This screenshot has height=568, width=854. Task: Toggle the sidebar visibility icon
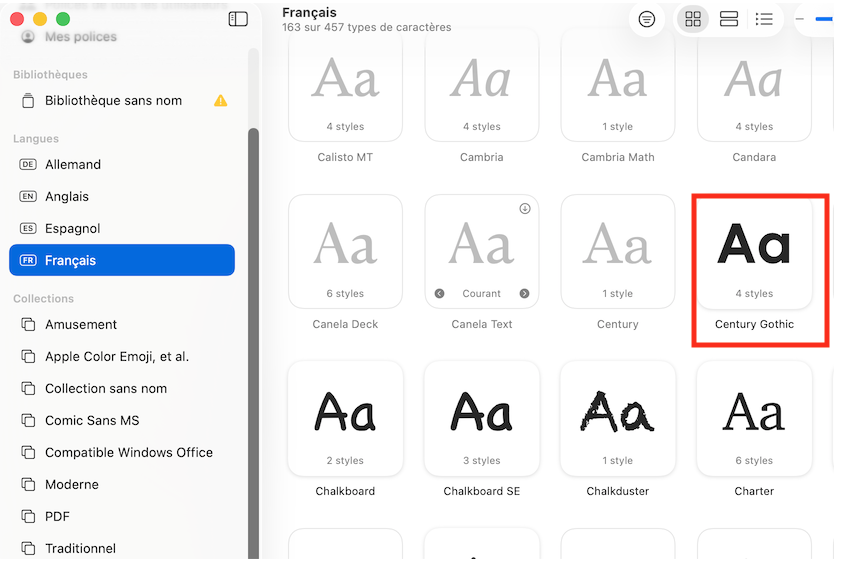tap(238, 19)
